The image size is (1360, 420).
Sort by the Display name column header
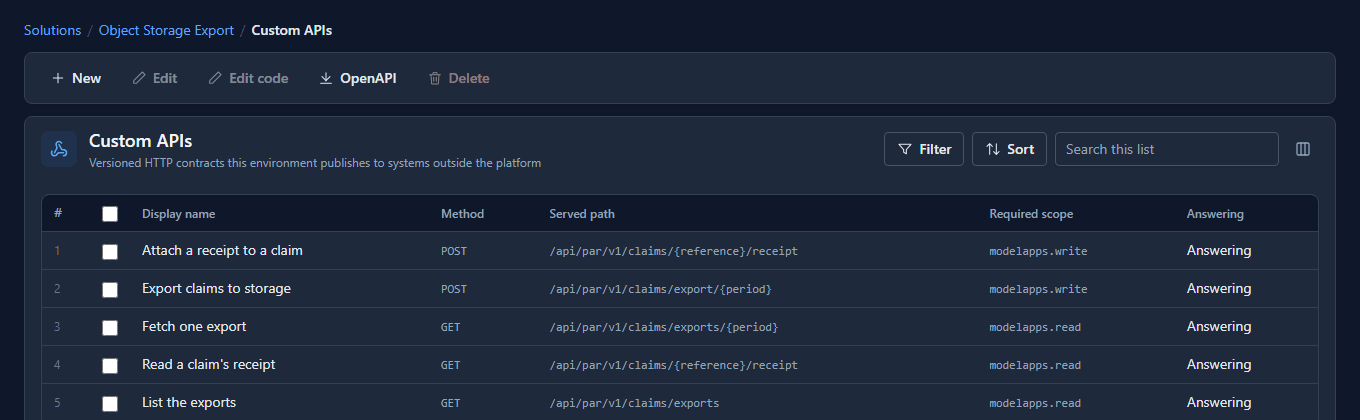tap(178, 214)
